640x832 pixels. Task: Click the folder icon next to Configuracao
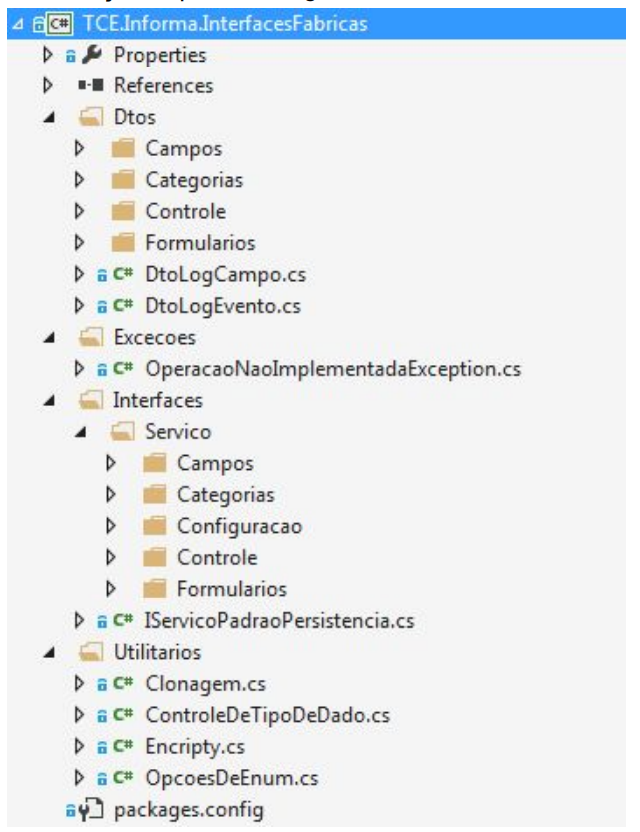coord(154,526)
